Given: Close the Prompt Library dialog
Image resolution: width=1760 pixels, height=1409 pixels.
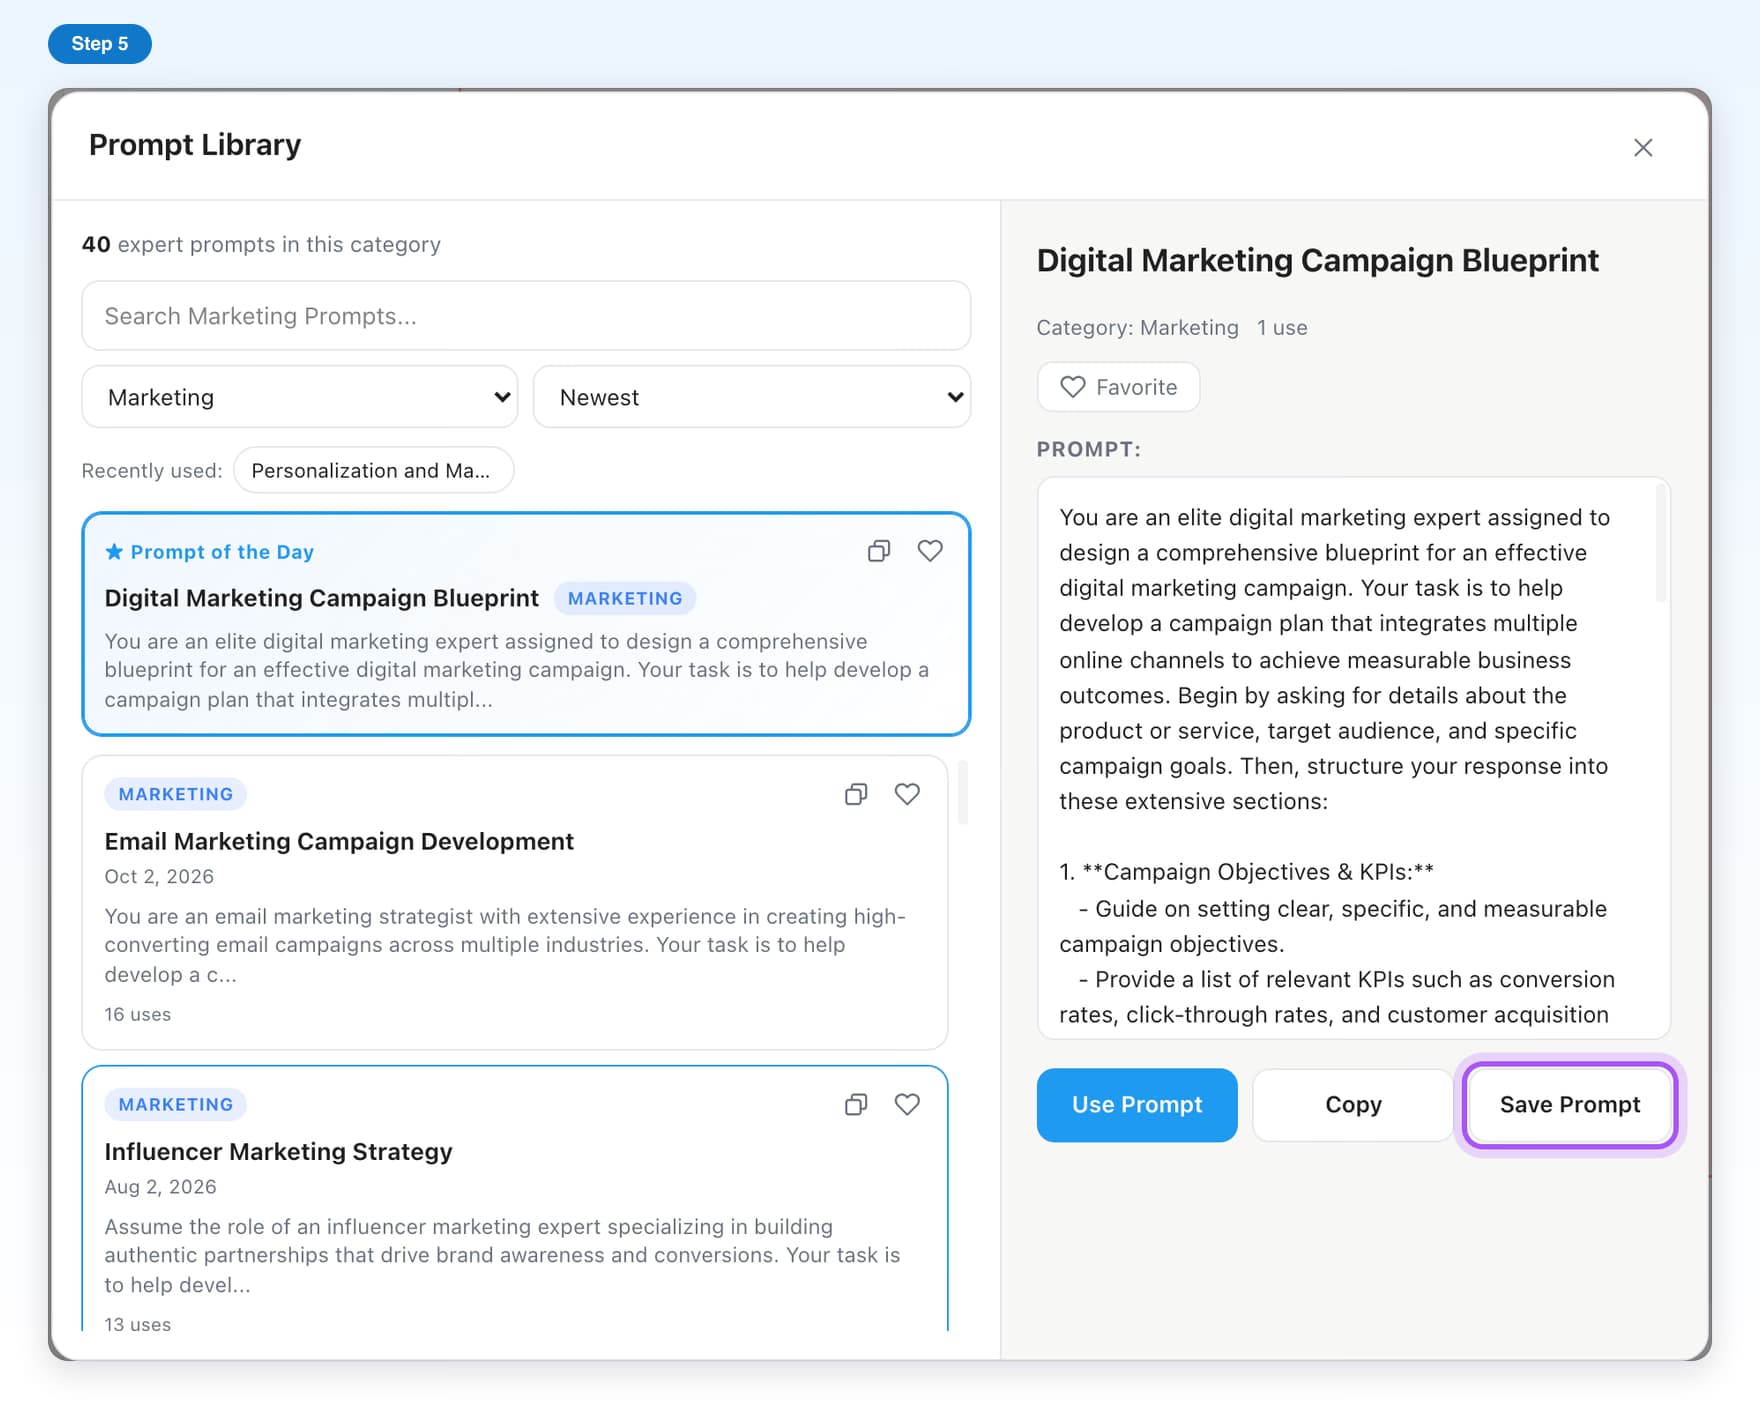Looking at the screenshot, I should tap(1643, 148).
